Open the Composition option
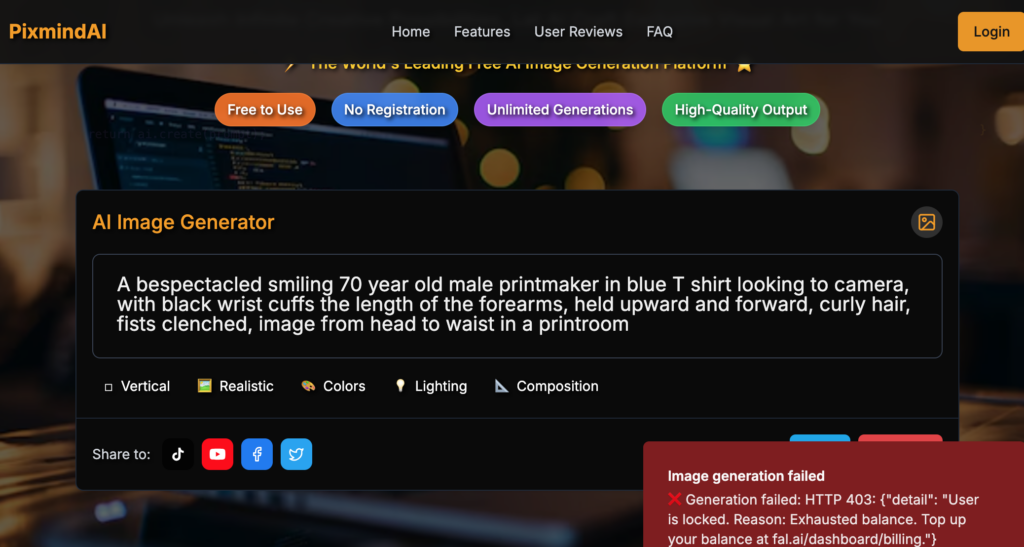 [x=547, y=386]
